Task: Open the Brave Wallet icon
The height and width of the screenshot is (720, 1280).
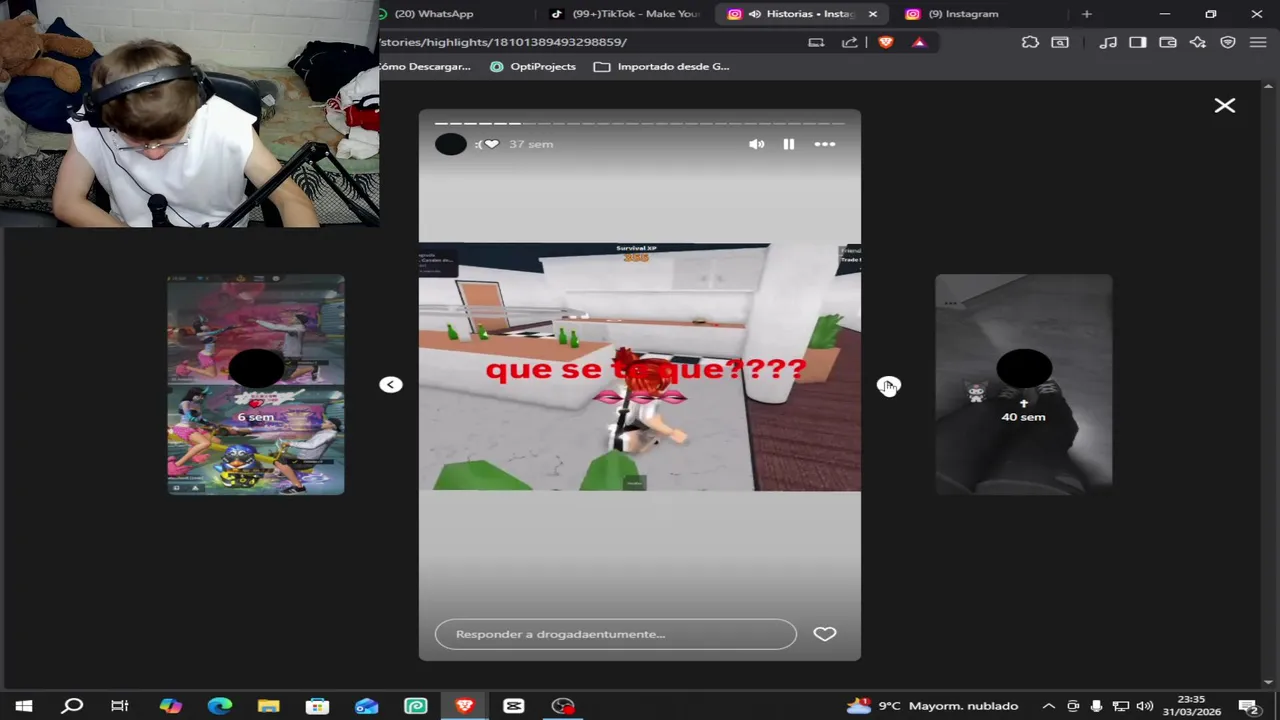Action: [1167, 42]
